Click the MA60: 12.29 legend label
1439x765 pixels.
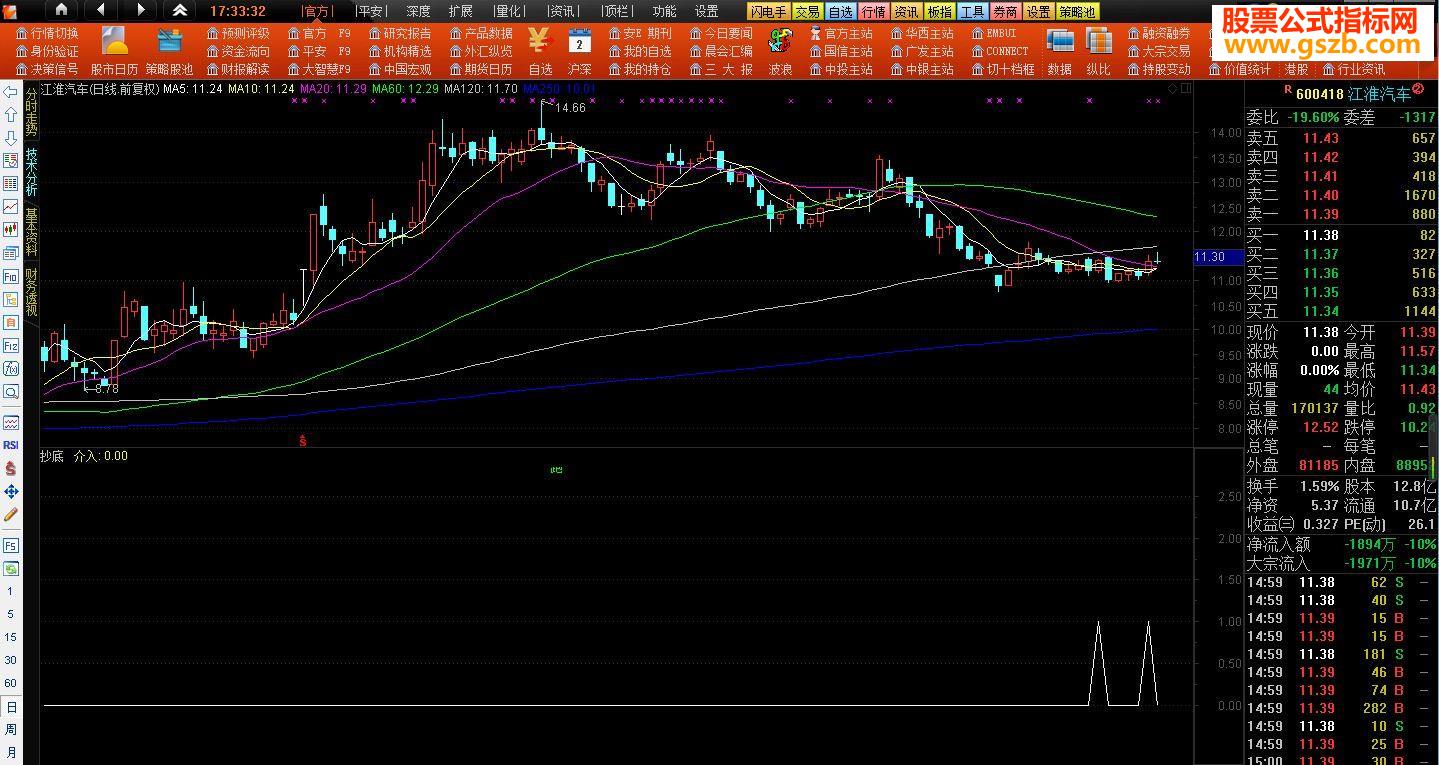point(404,89)
